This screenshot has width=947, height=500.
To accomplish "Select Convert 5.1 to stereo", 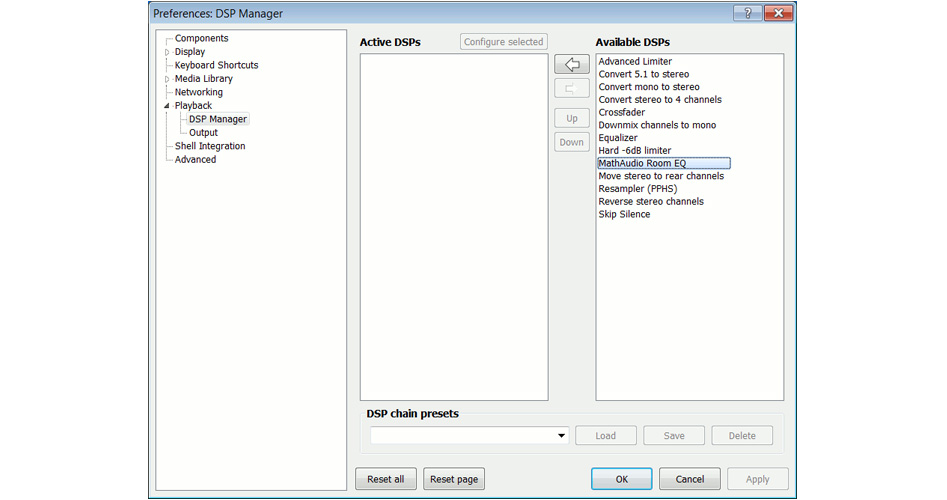I will (x=643, y=74).
